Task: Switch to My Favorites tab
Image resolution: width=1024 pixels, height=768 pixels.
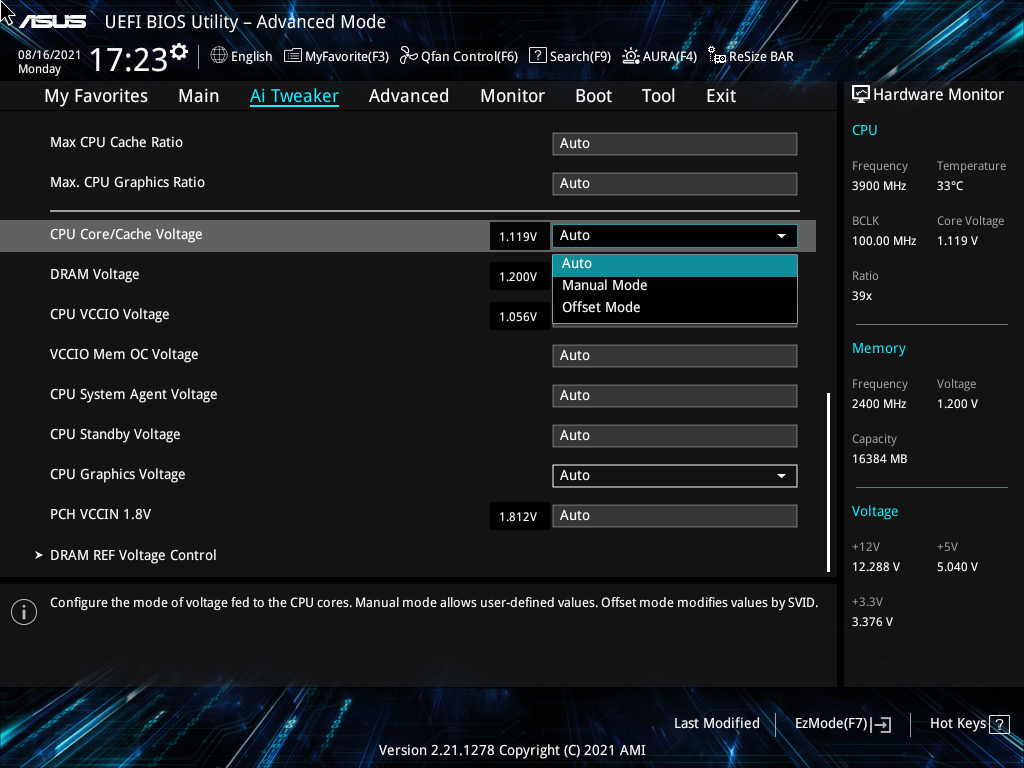Action: pos(96,96)
